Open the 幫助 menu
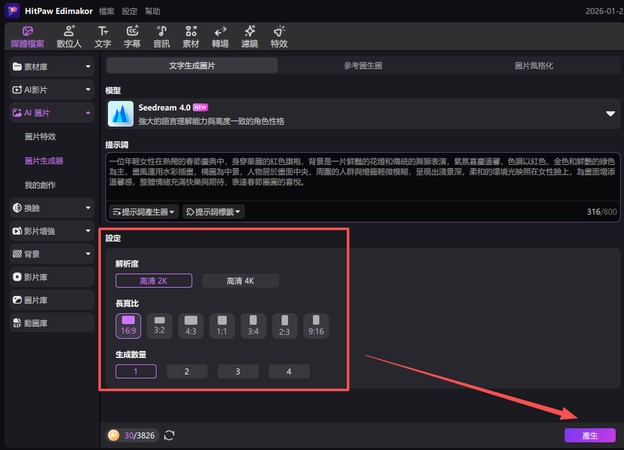 (152, 11)
